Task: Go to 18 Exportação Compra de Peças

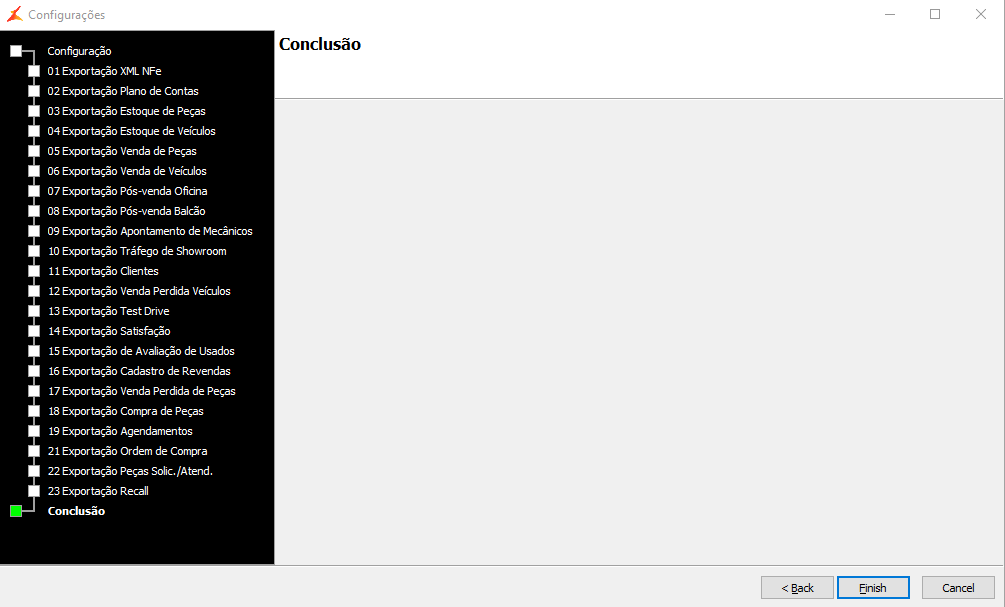Action: [x=126, y=411]
